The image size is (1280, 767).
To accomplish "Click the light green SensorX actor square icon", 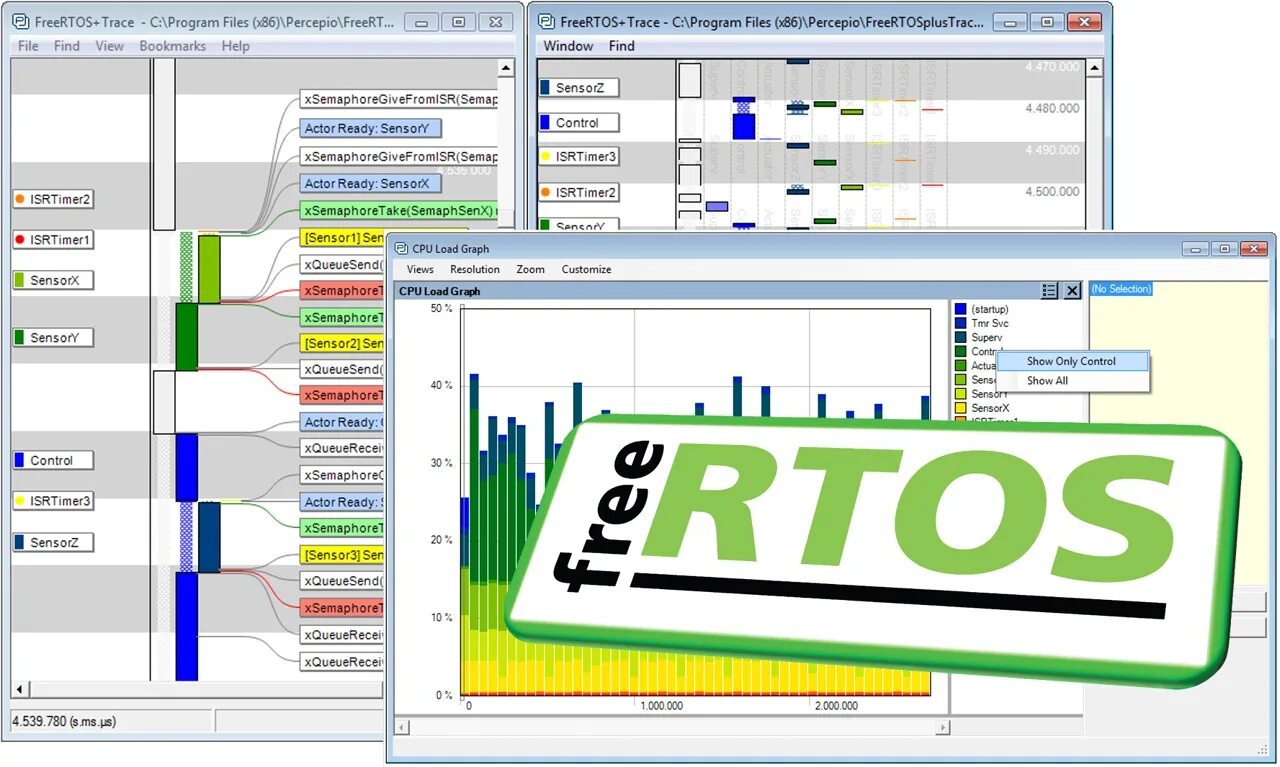I will (19, 280).
